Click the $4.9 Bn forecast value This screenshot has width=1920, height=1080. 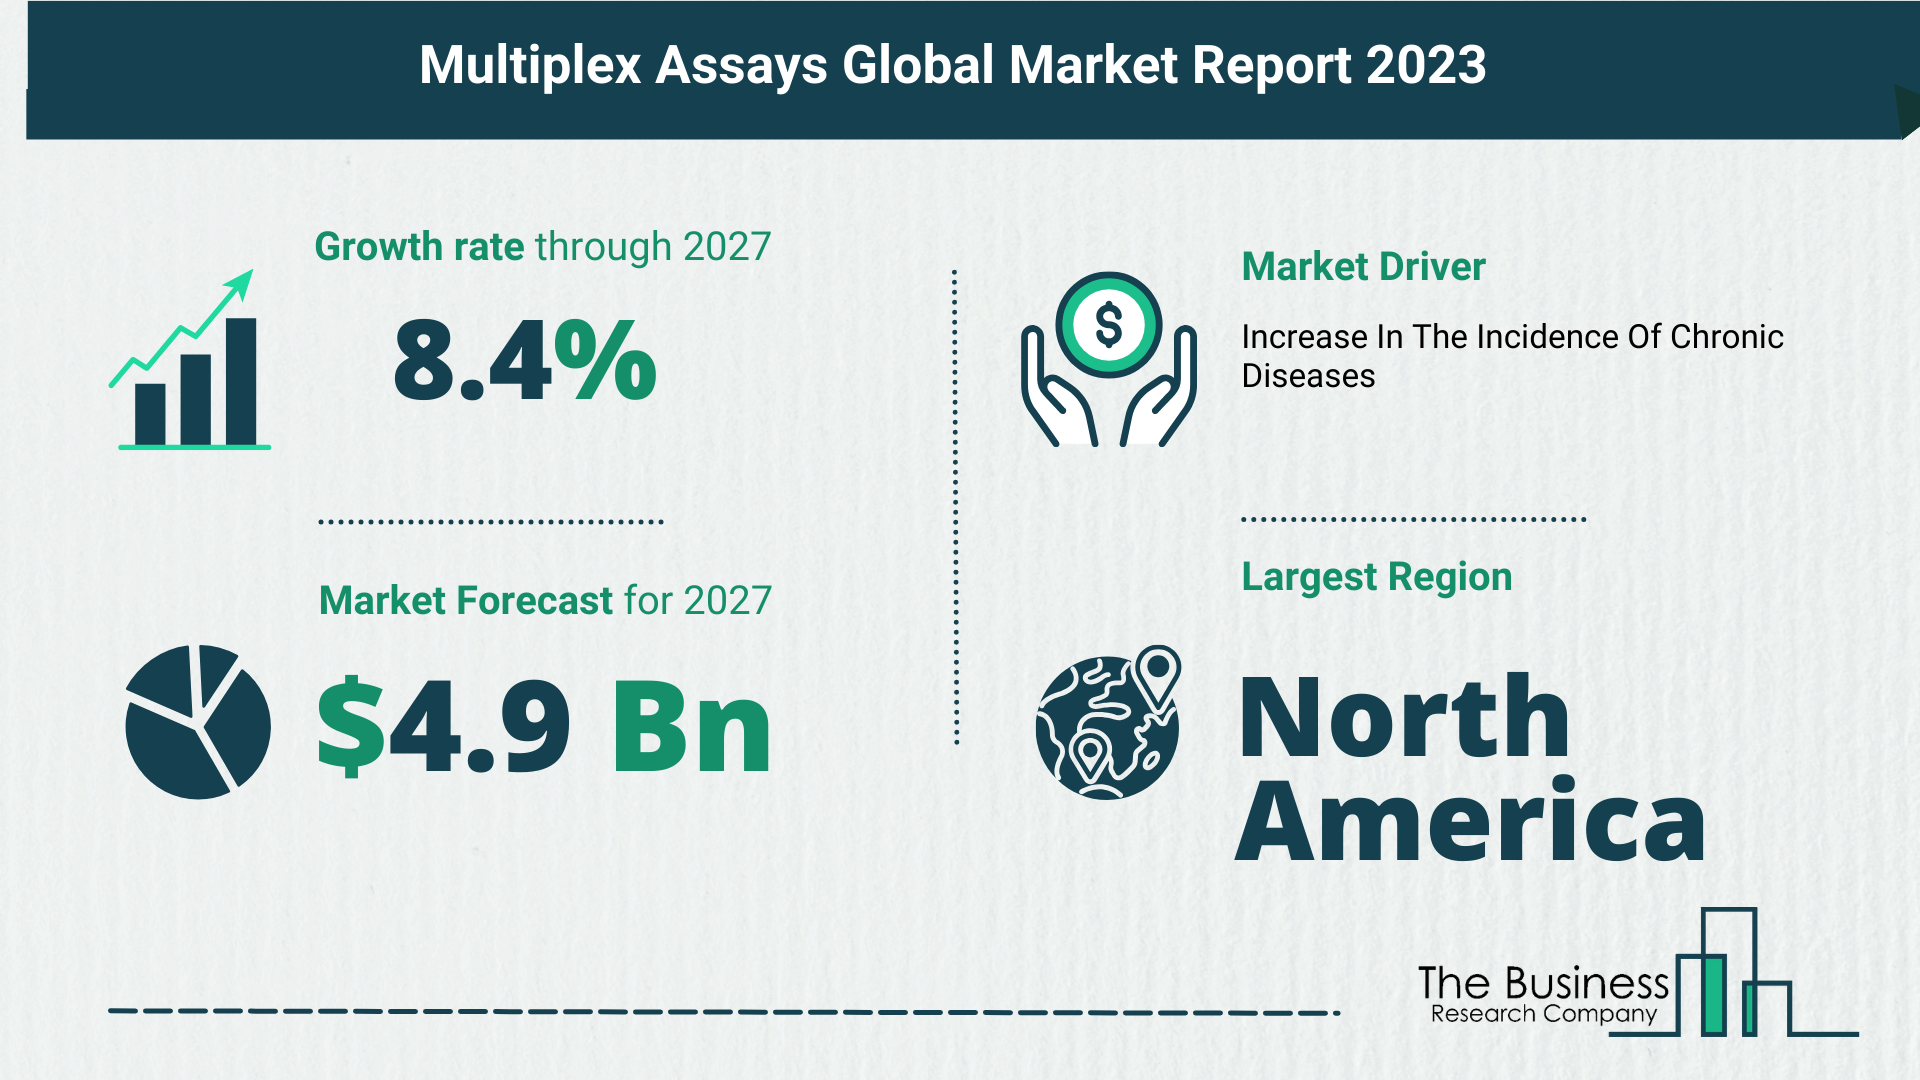point(544,726)
